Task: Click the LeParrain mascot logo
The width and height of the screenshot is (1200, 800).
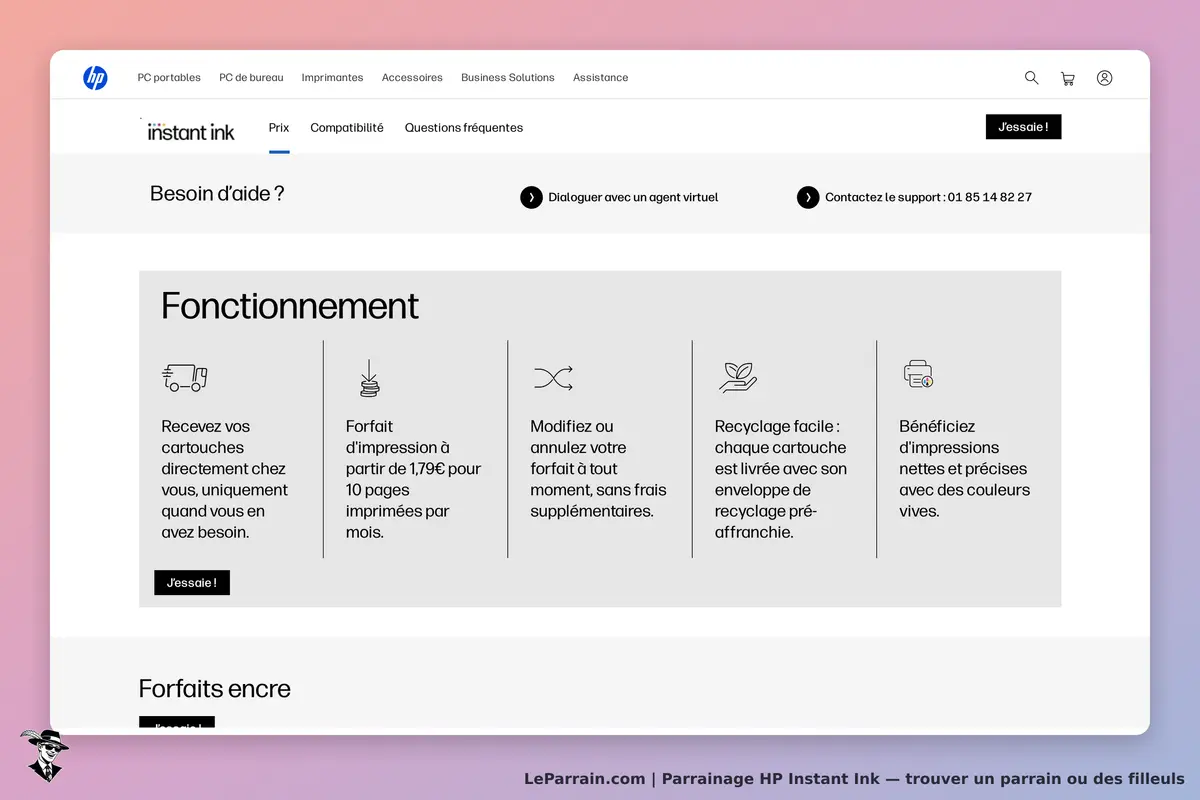Action: click(x=43, y=756)
